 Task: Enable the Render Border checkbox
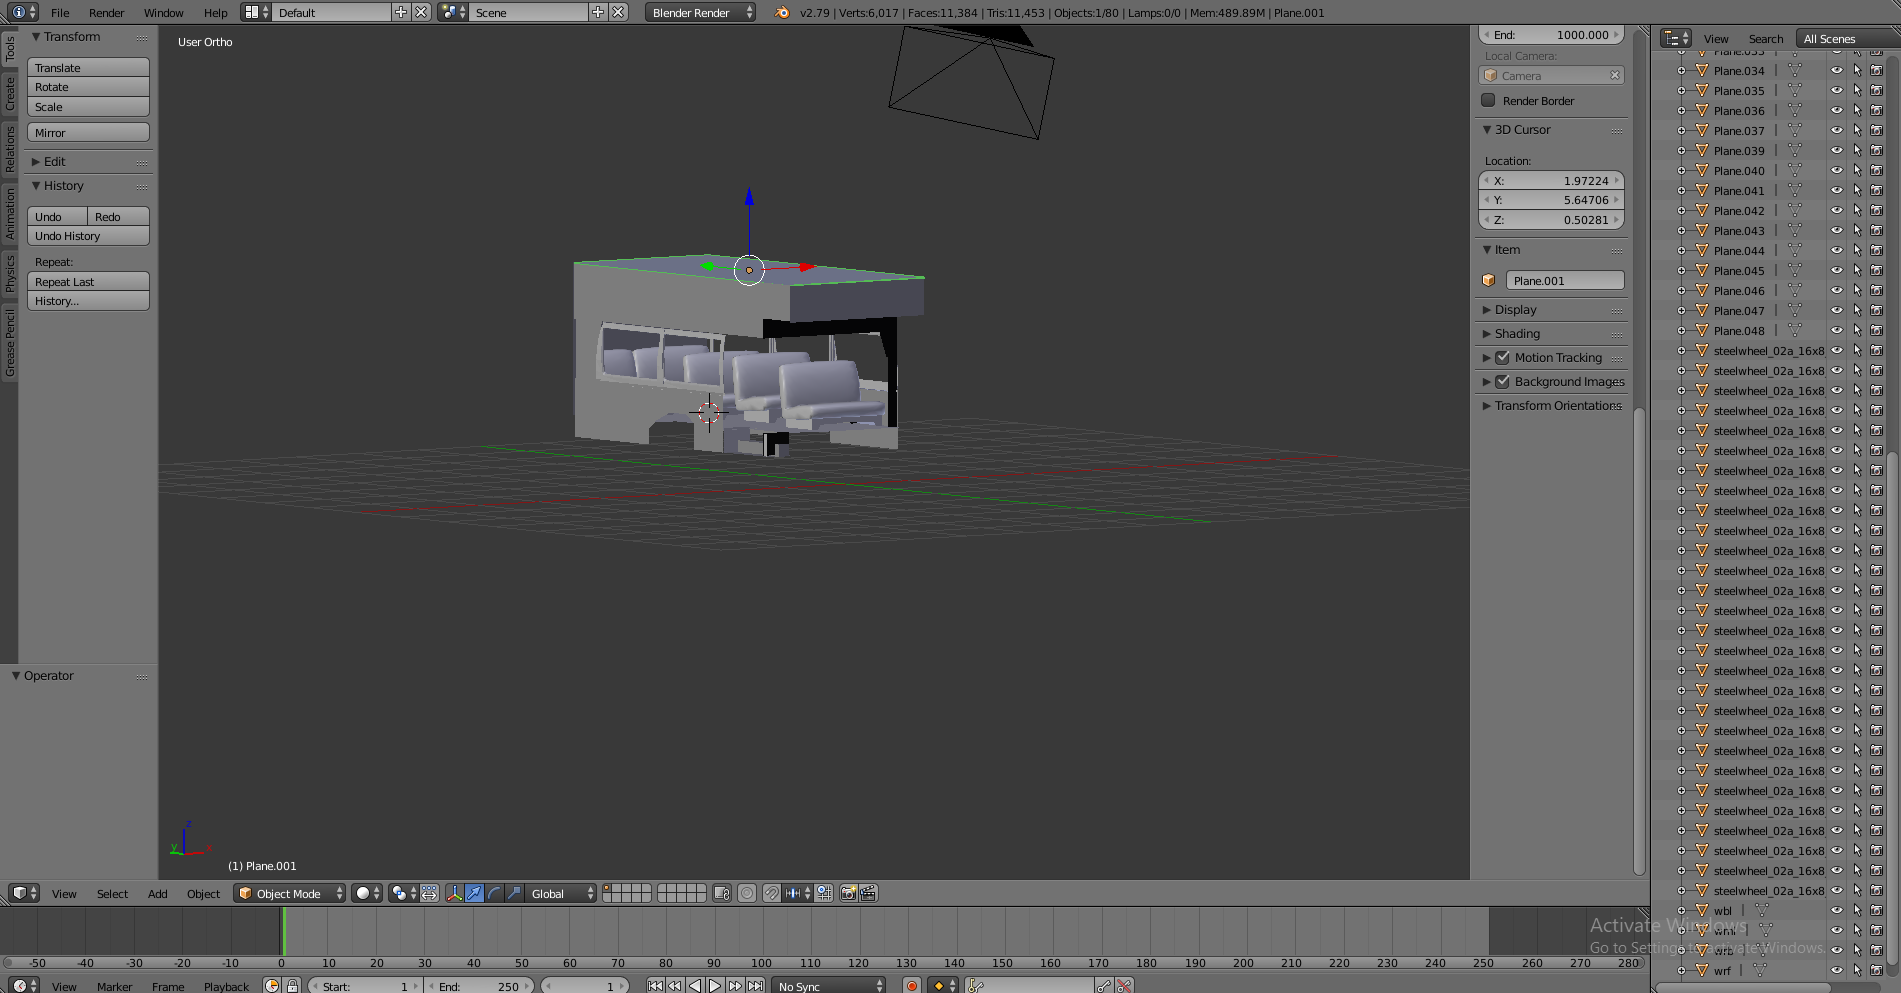coord(1488,100)
